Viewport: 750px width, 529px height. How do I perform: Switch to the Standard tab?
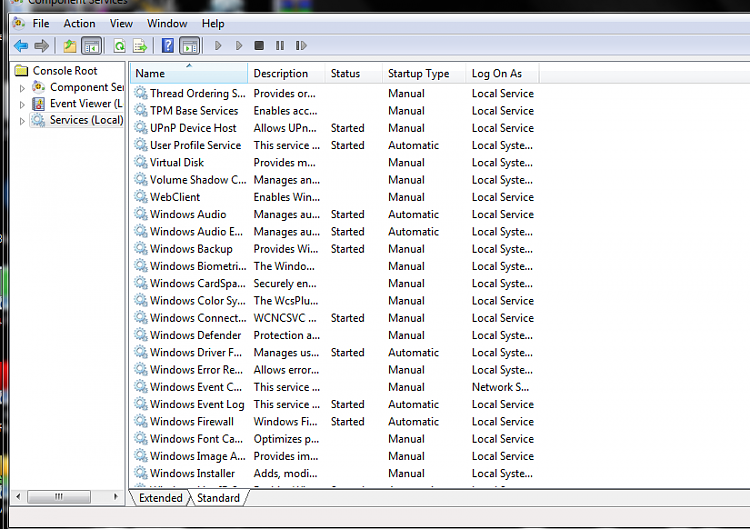point(218,498)
